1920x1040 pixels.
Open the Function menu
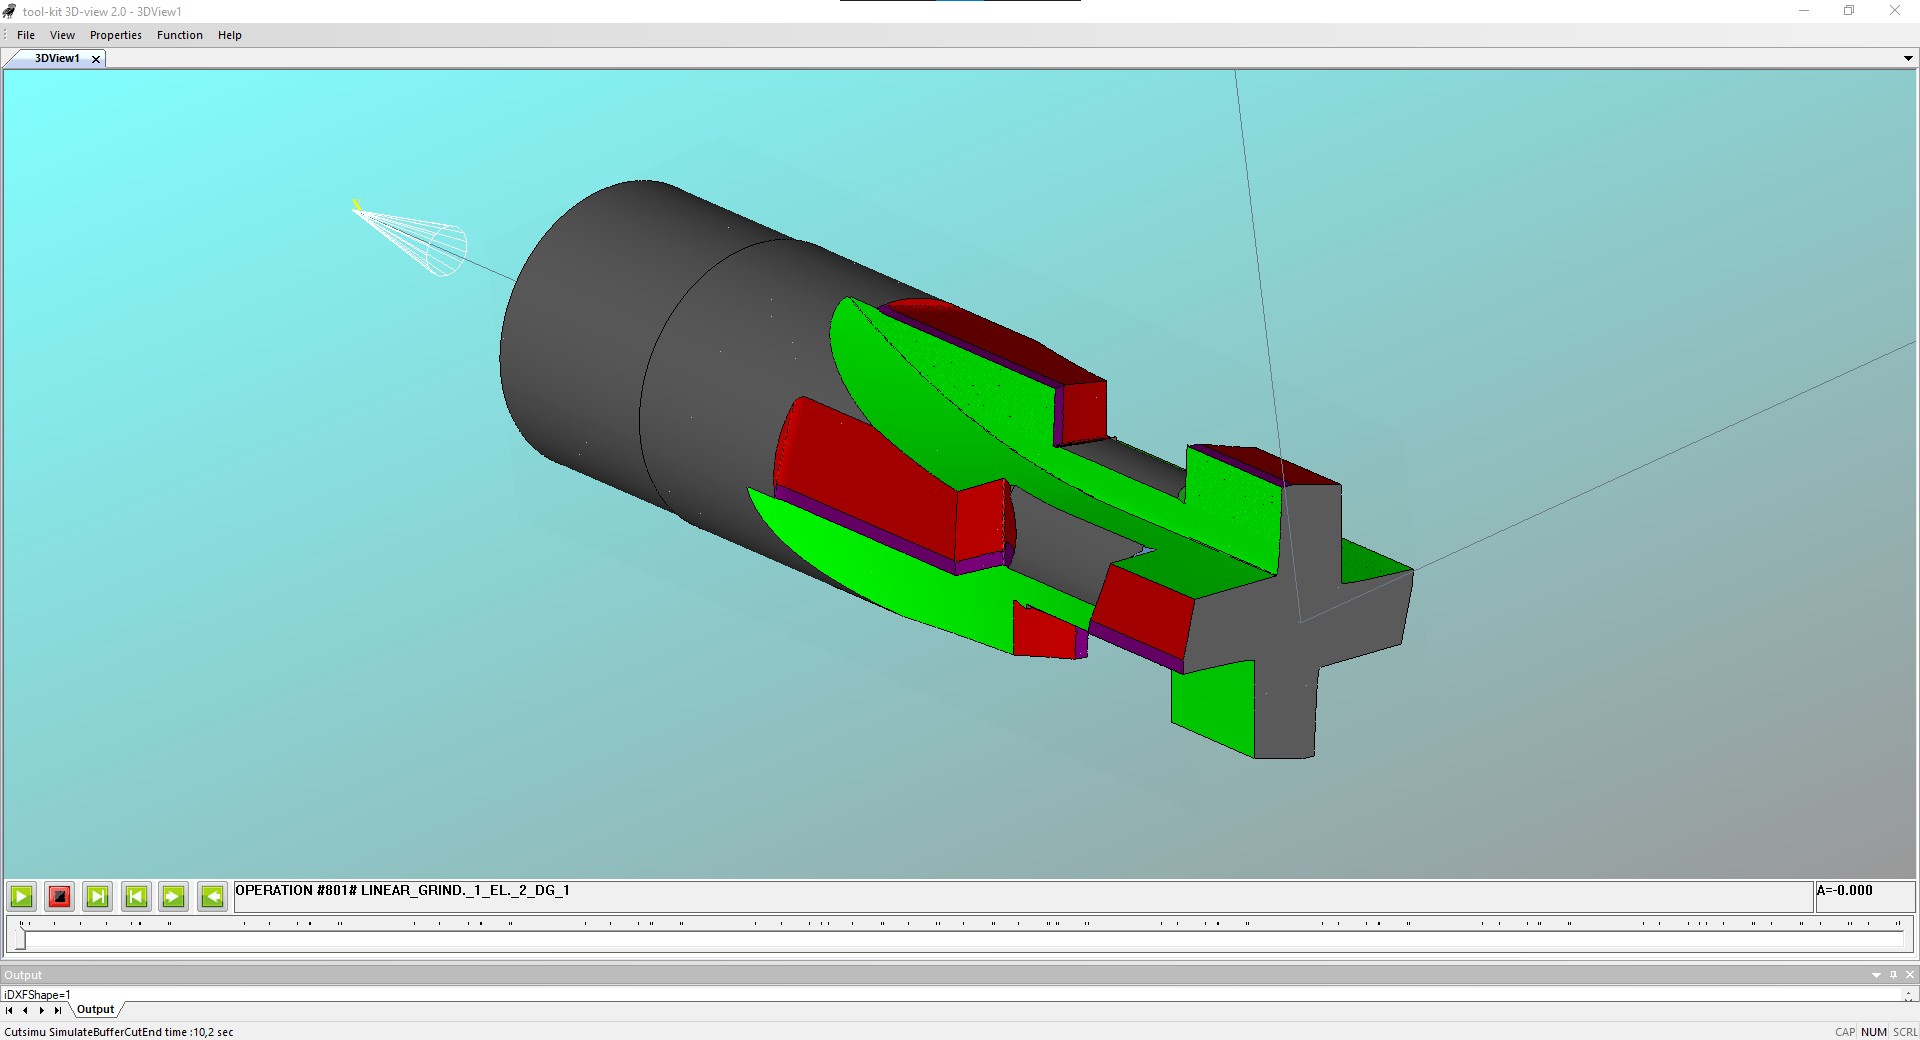(x=180, y=35)
